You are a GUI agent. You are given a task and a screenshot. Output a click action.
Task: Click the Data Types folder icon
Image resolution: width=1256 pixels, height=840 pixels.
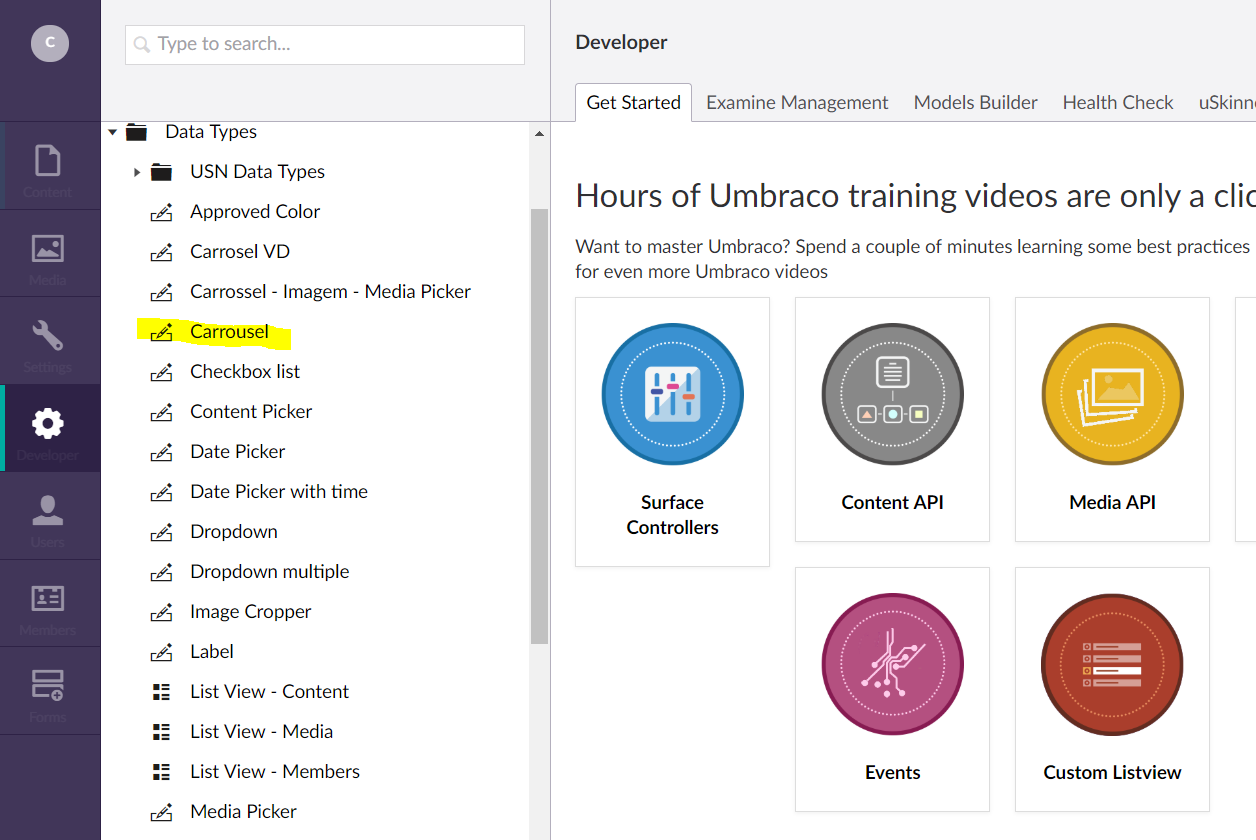pos(137,132)
